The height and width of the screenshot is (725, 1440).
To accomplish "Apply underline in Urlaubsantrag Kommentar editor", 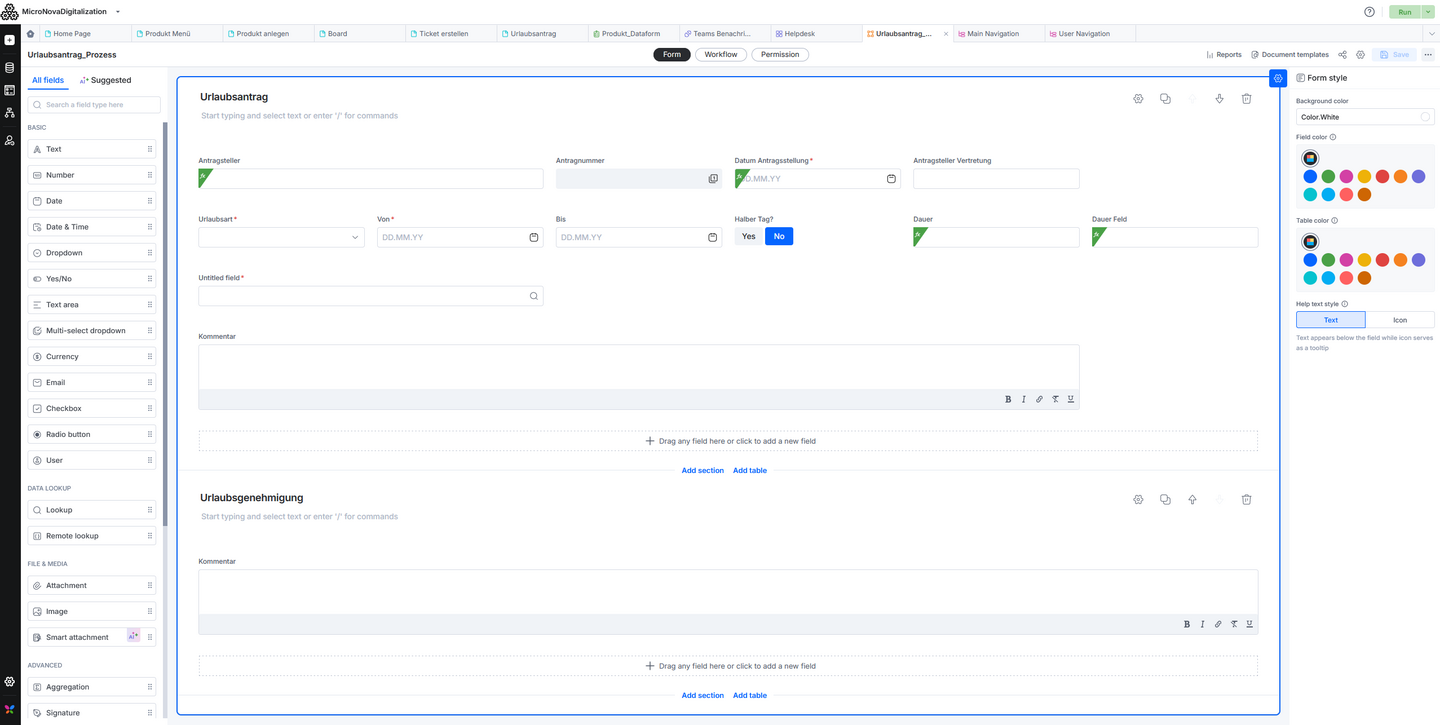I will pyautogui.click(x=1071, y=399).
